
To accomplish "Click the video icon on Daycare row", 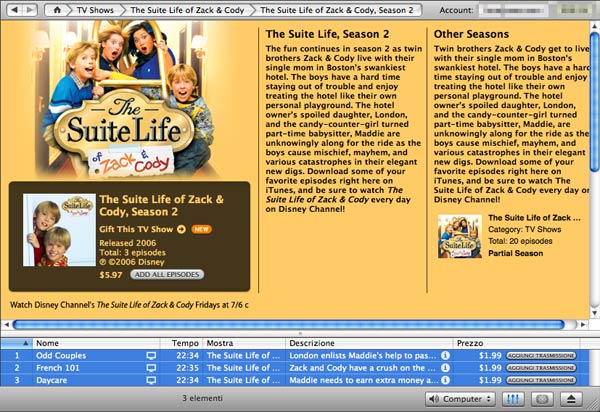I will click(152, 381).
